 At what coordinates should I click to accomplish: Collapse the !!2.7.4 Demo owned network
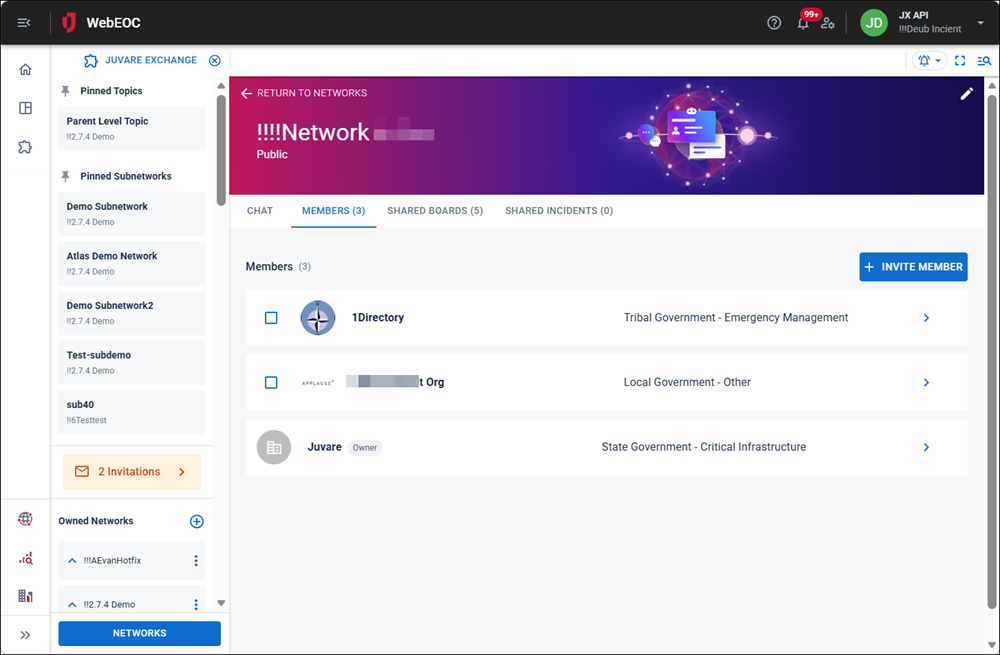[x=72, y=605]
